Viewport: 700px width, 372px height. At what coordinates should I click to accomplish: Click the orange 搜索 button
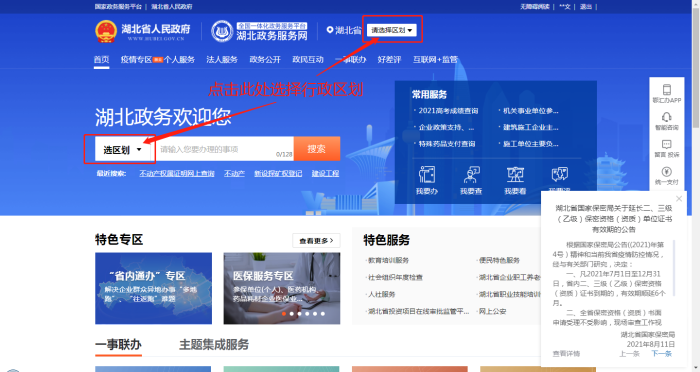coord(317,149)
